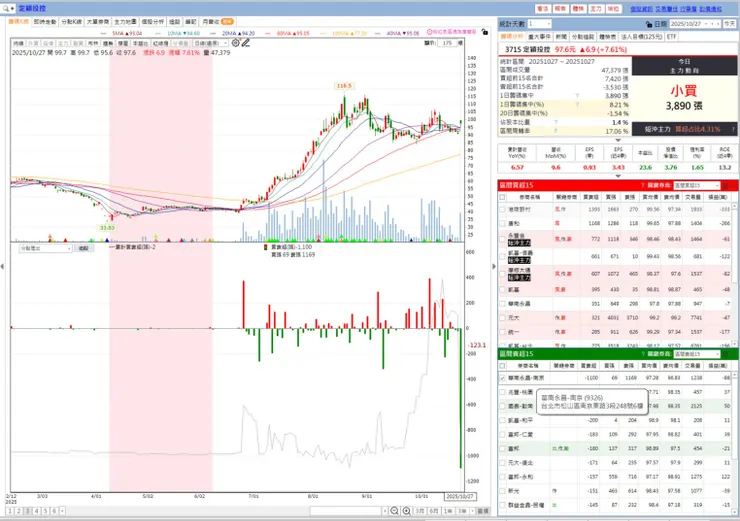Switch to 主力地圖 tab
740x521 pixels.
[126, 22]
